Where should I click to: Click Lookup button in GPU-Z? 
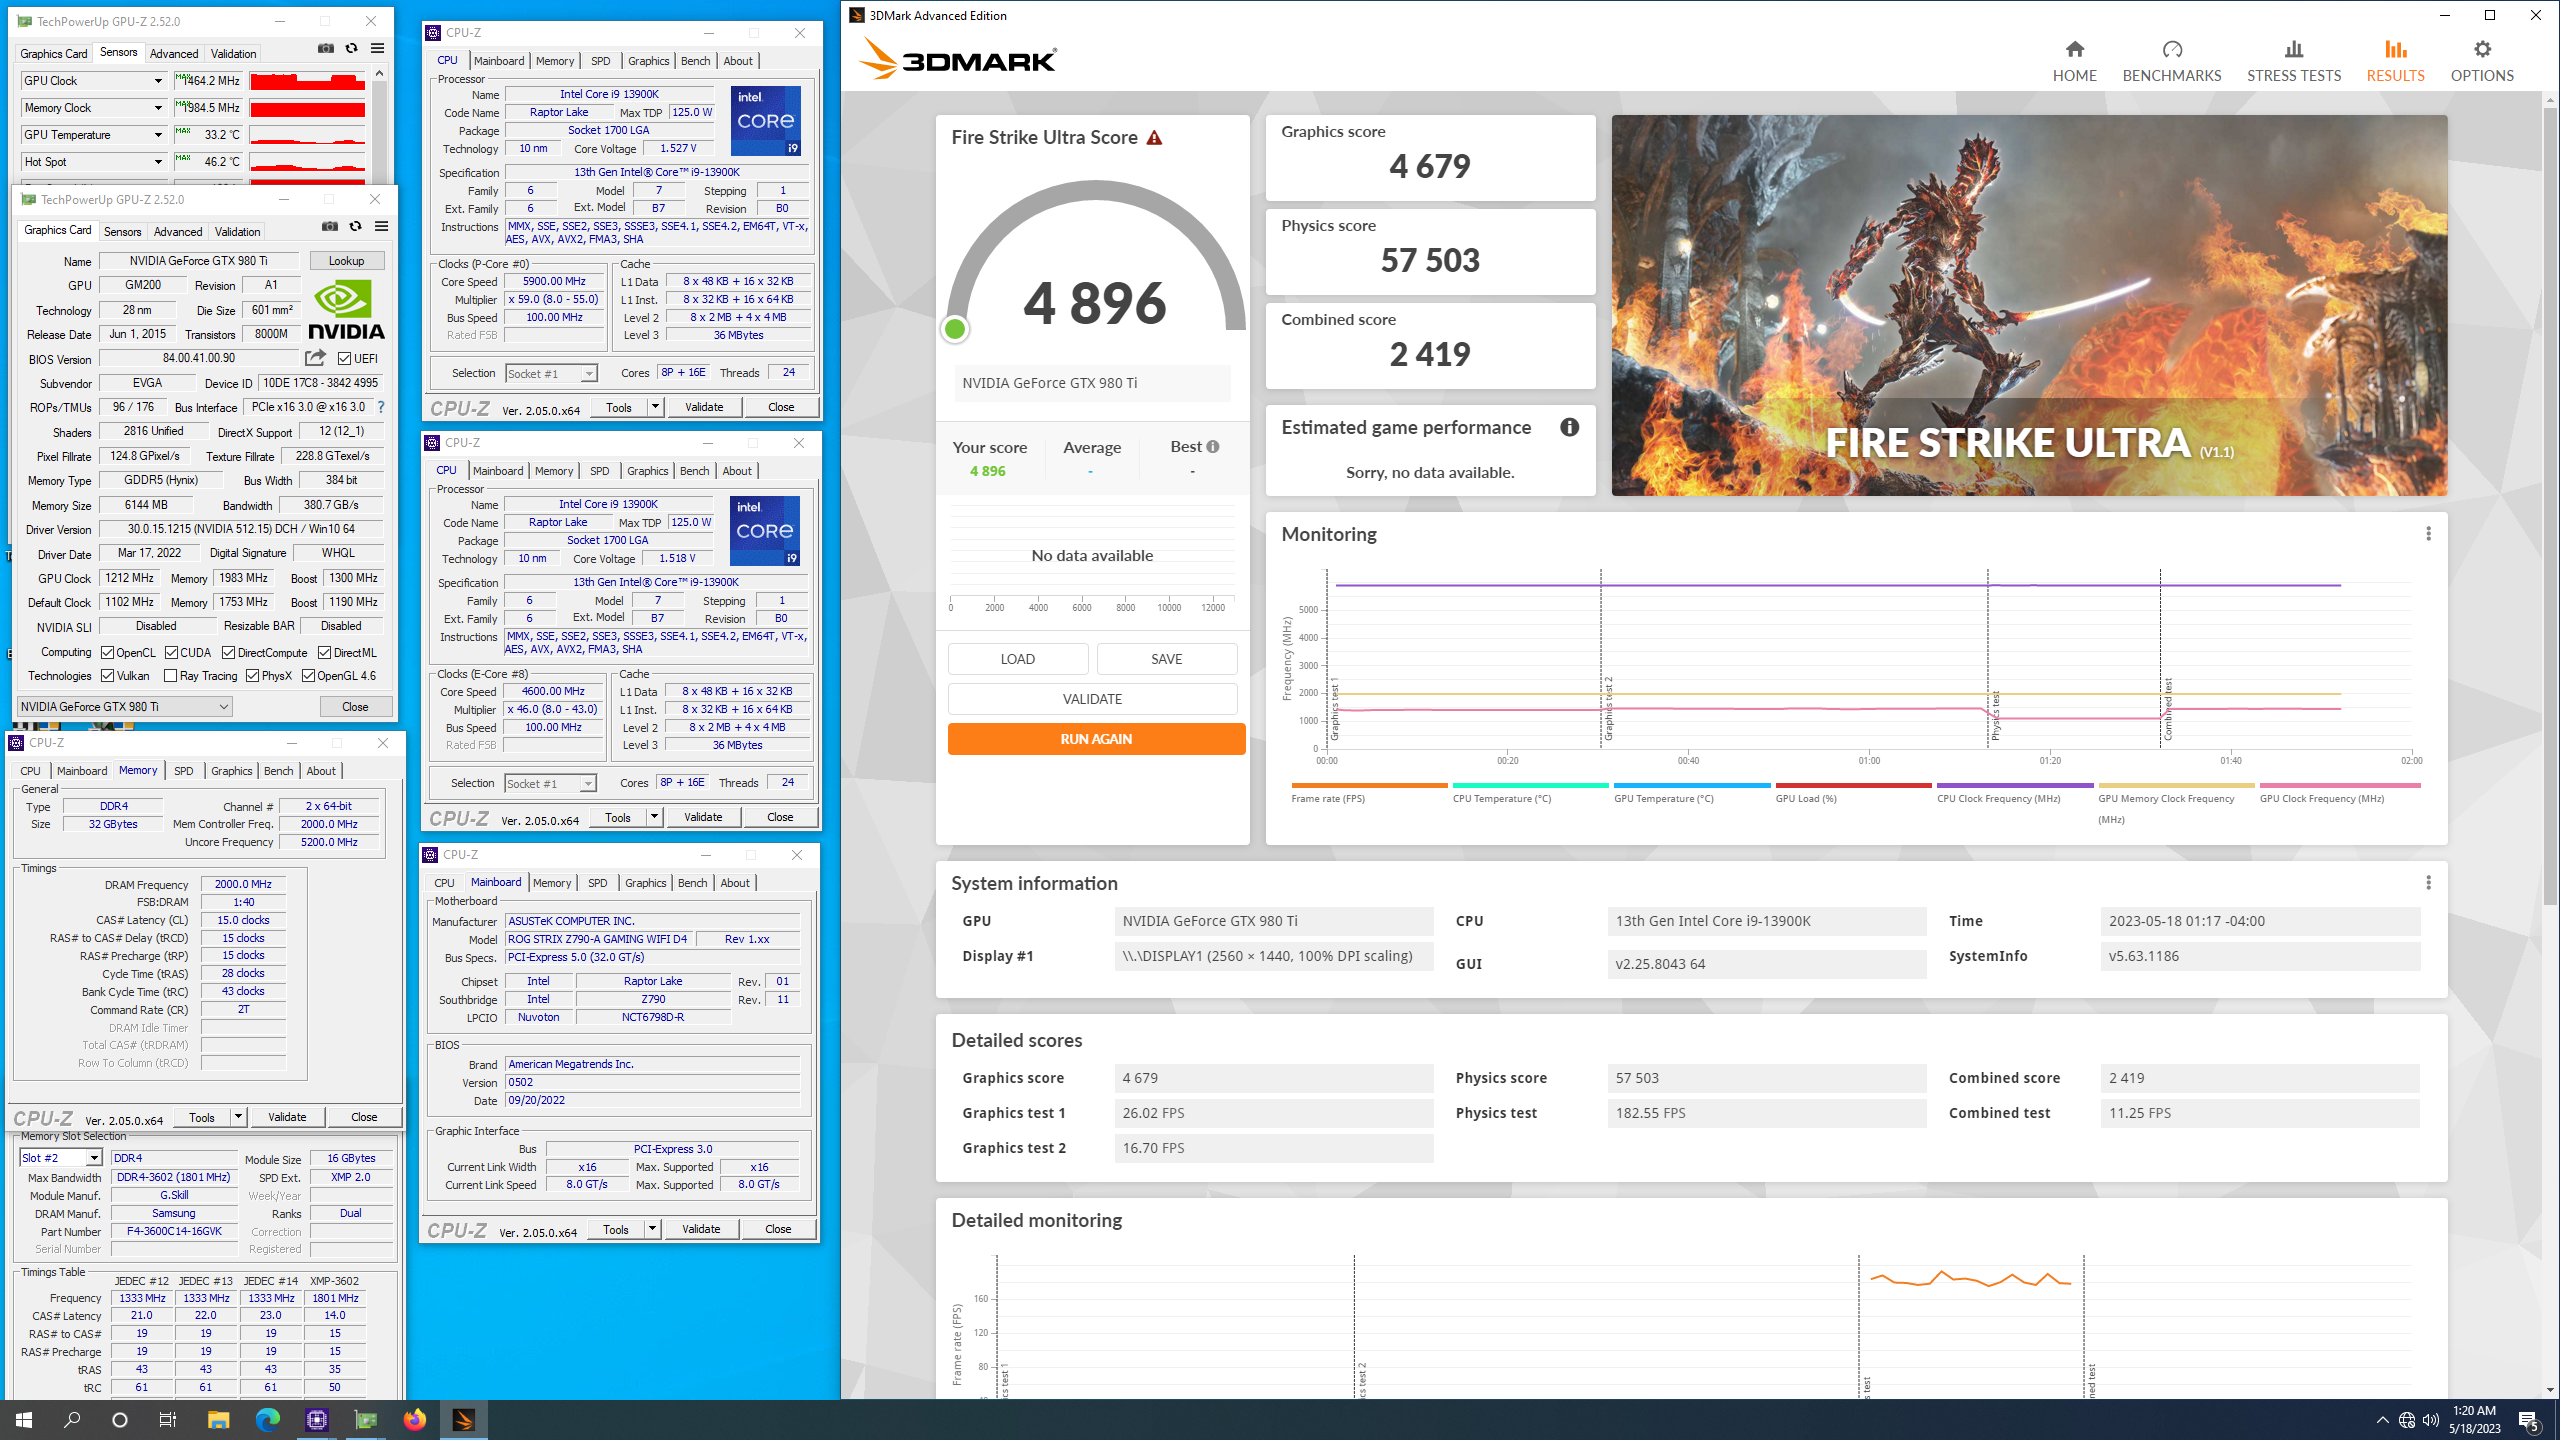pyautogui.click(x=346, y=261)
